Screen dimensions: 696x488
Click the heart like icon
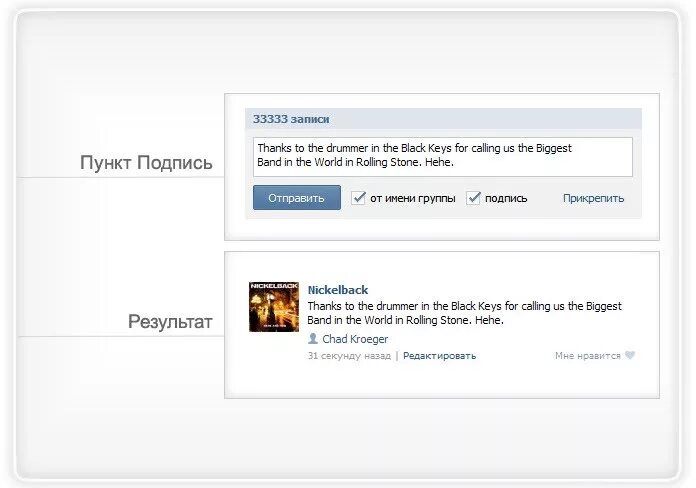pos(630,355)
